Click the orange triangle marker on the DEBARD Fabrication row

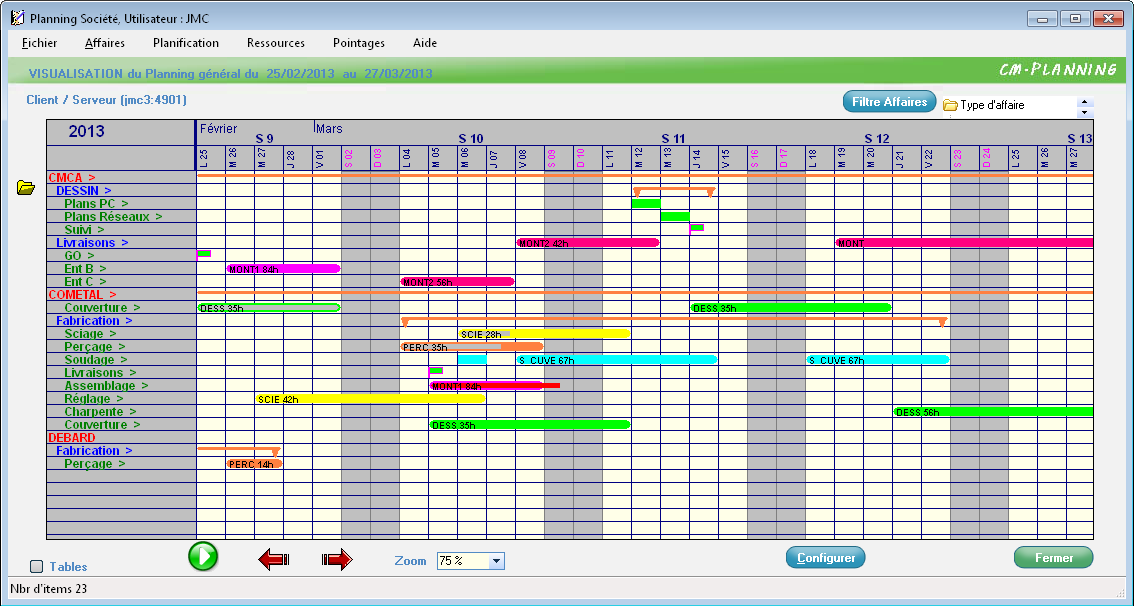pos(276,452)
